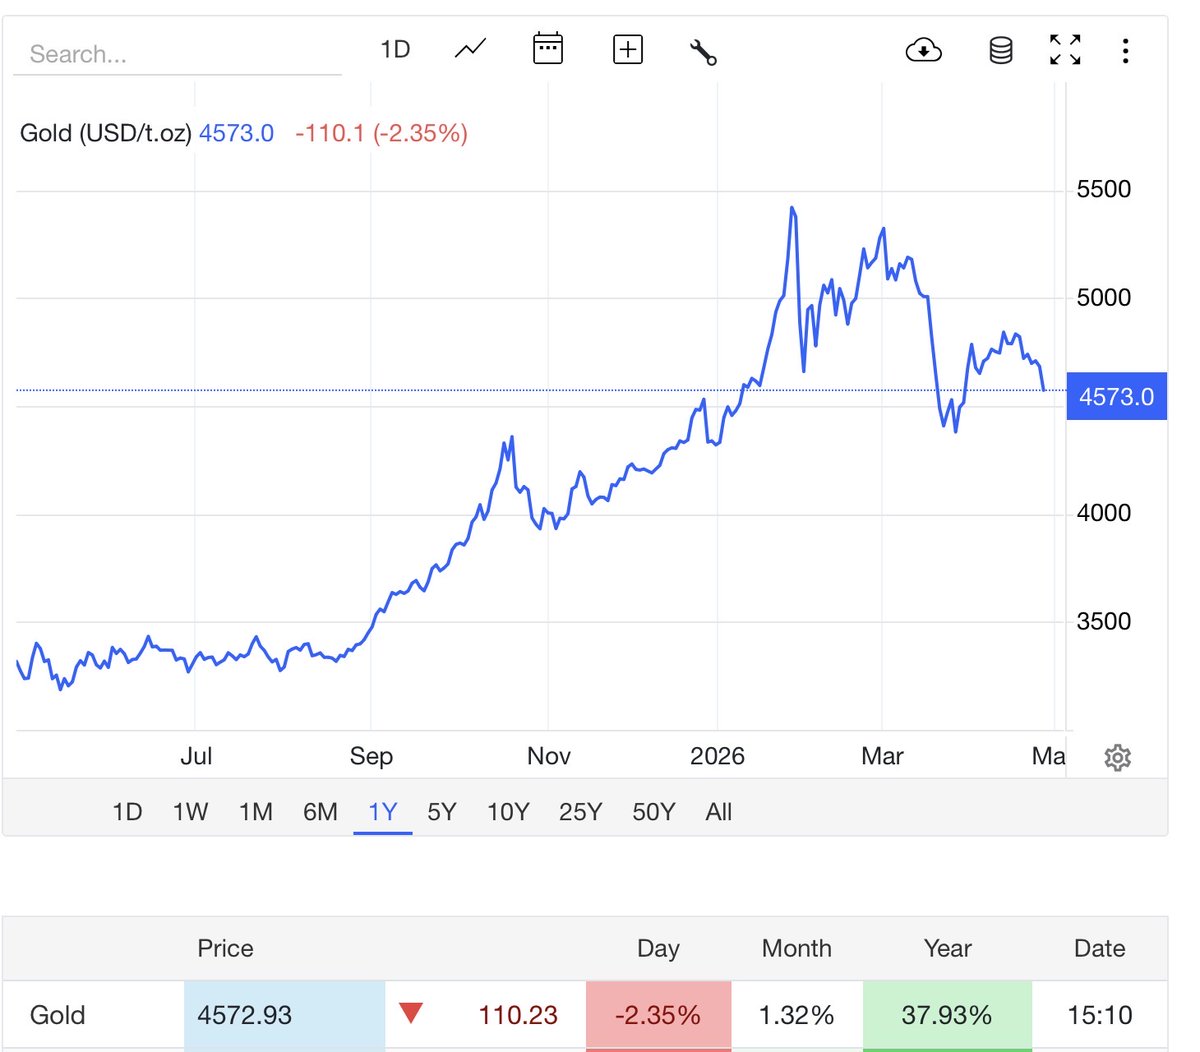This screenshot has width=1200, height=1052.
Task: Click the Jul x-axis label
Action: pyautogui.click(x=196, y=756)
